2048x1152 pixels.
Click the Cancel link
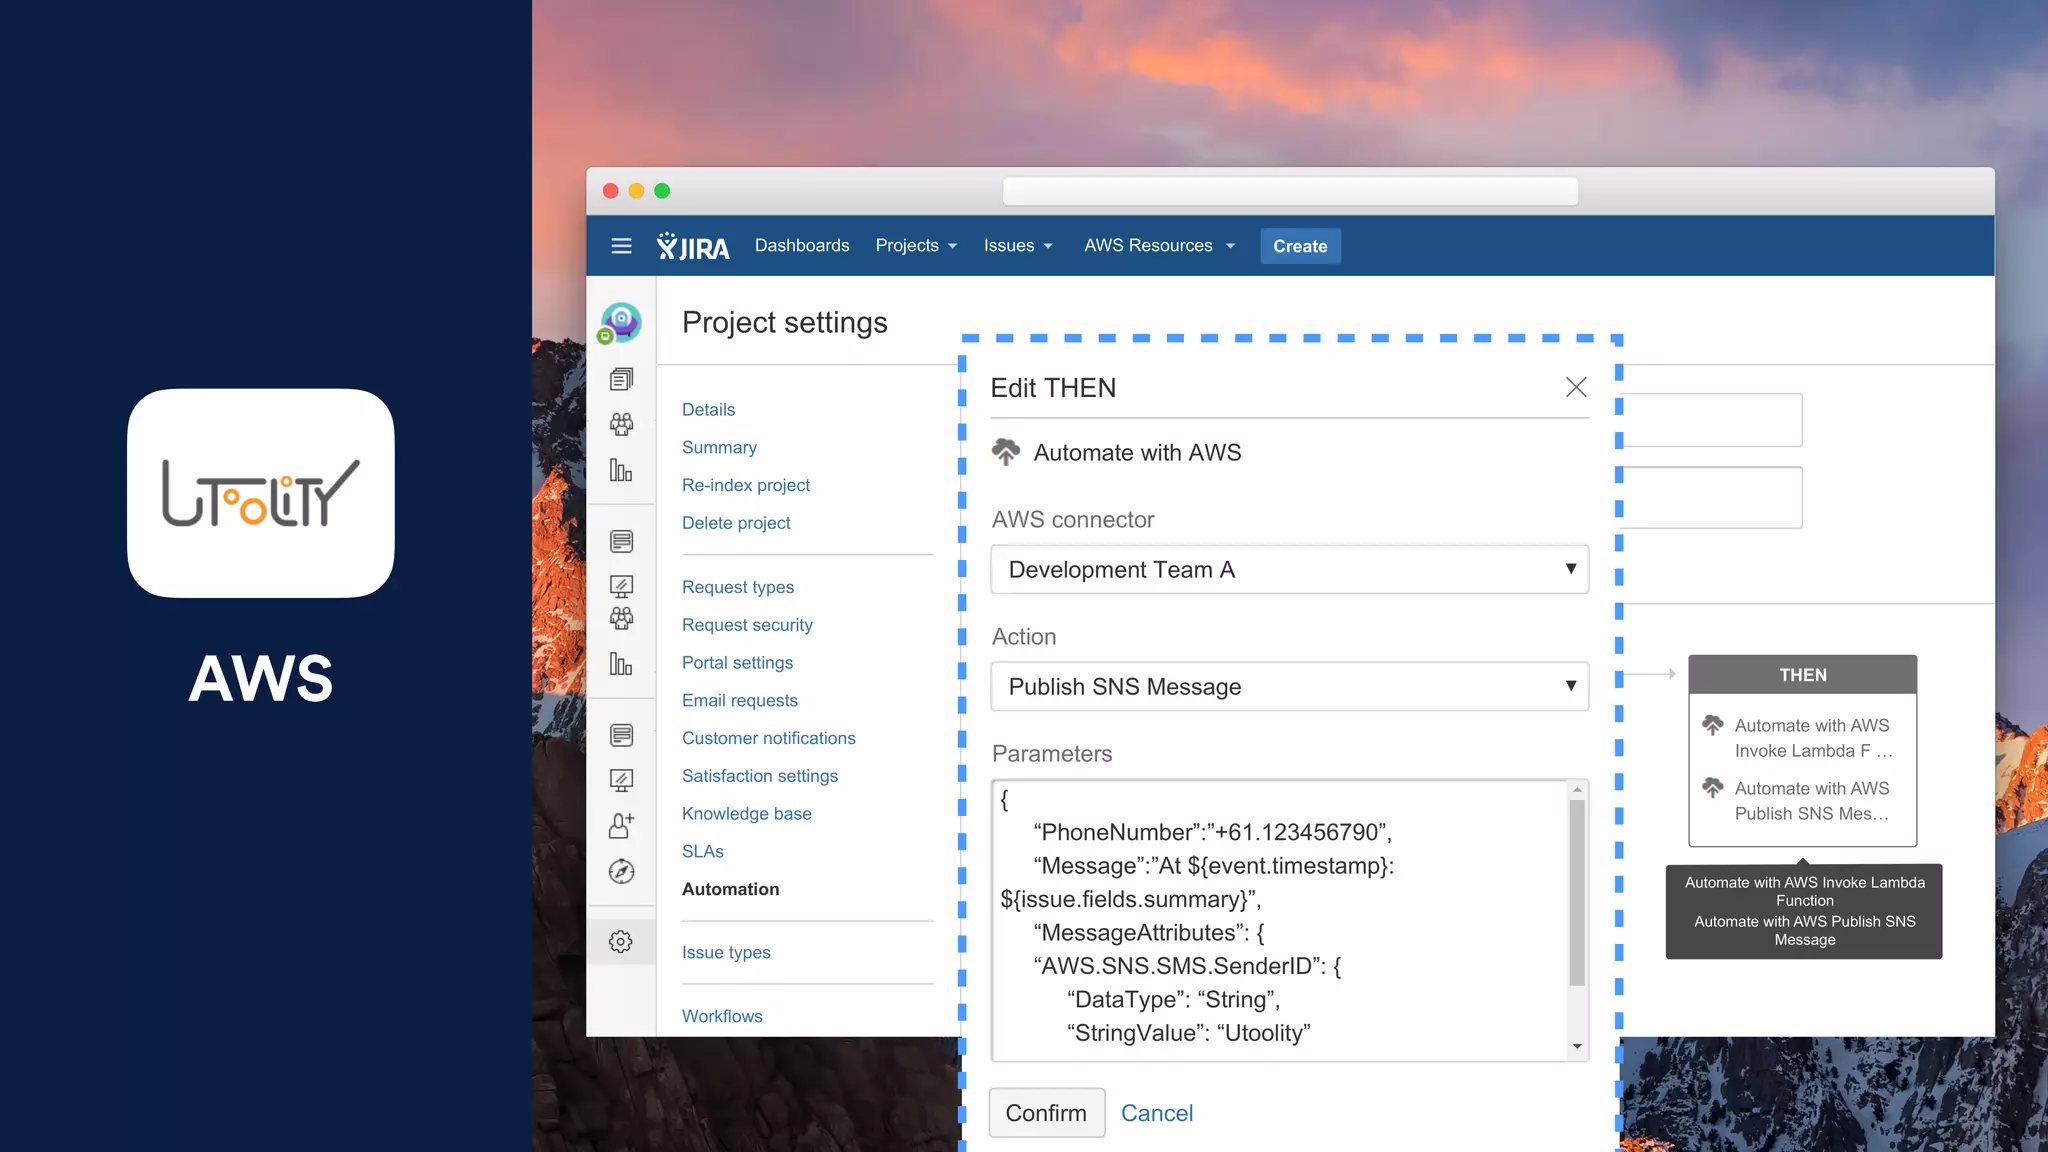(x=1156, y=1113)
